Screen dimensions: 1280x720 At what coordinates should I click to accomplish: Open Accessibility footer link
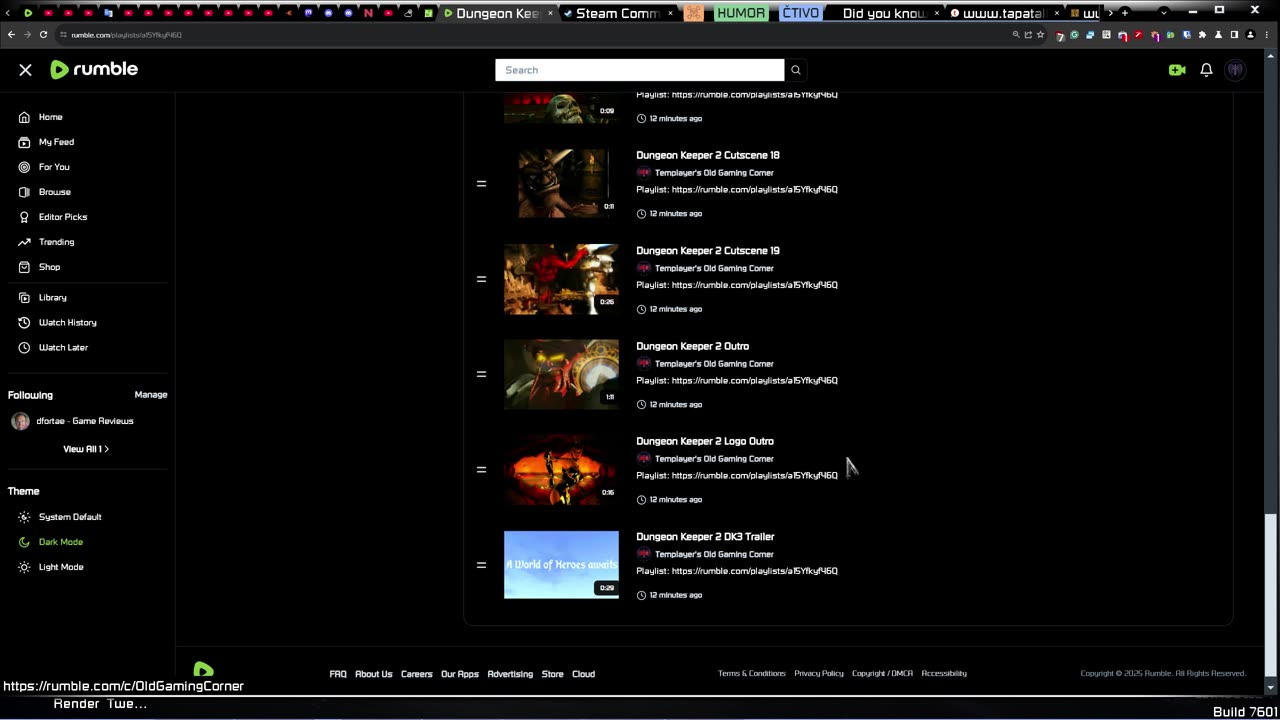click(944, 673)
